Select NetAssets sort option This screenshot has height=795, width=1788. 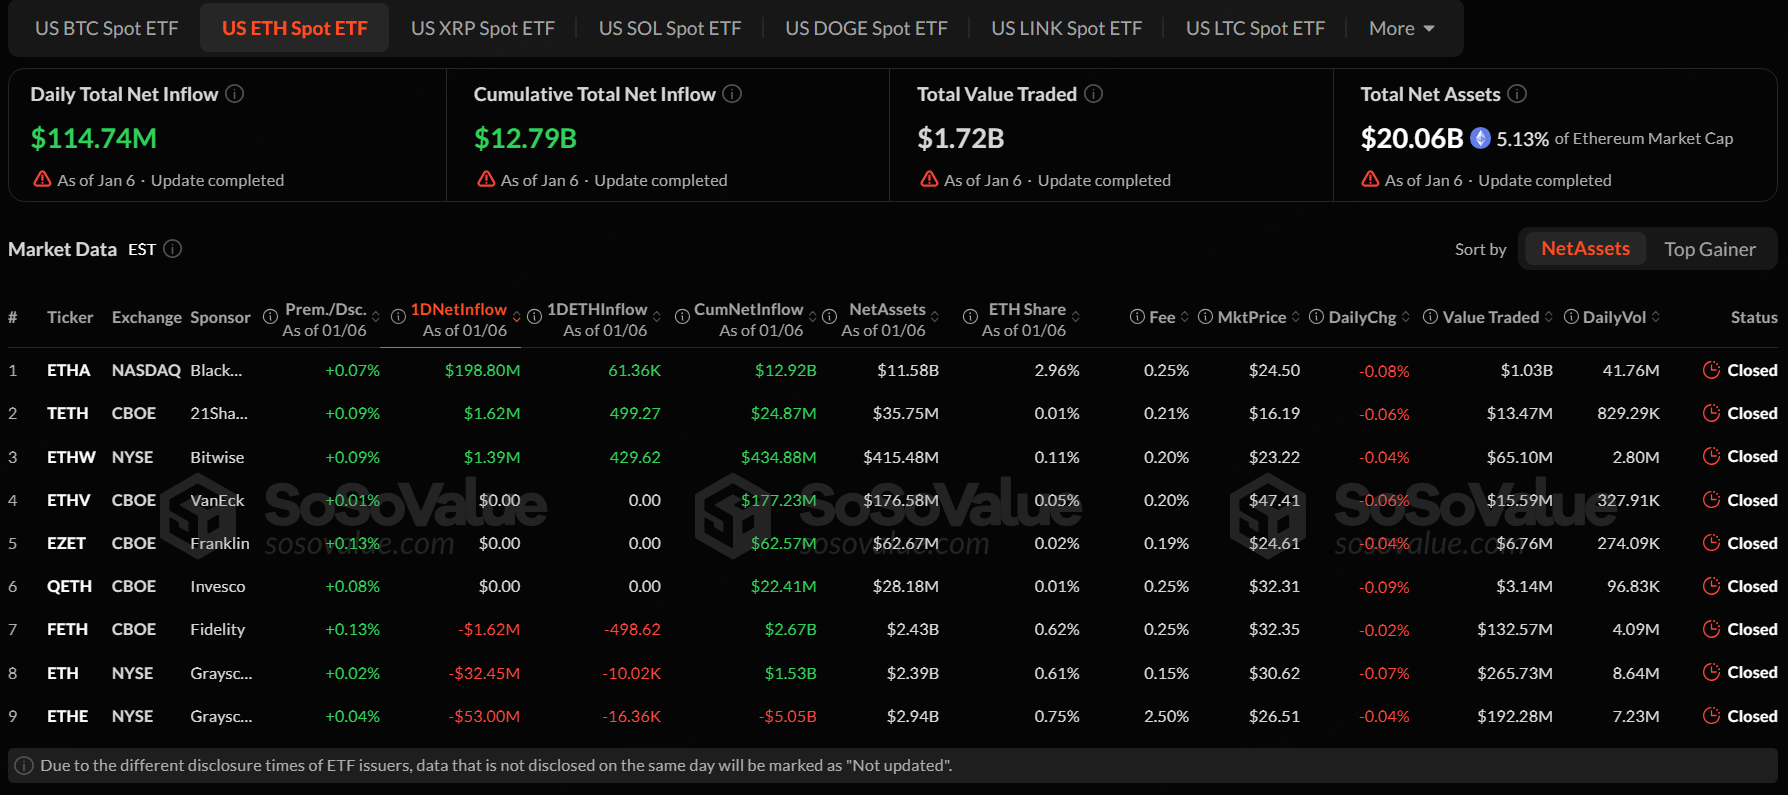point(1585,249)
